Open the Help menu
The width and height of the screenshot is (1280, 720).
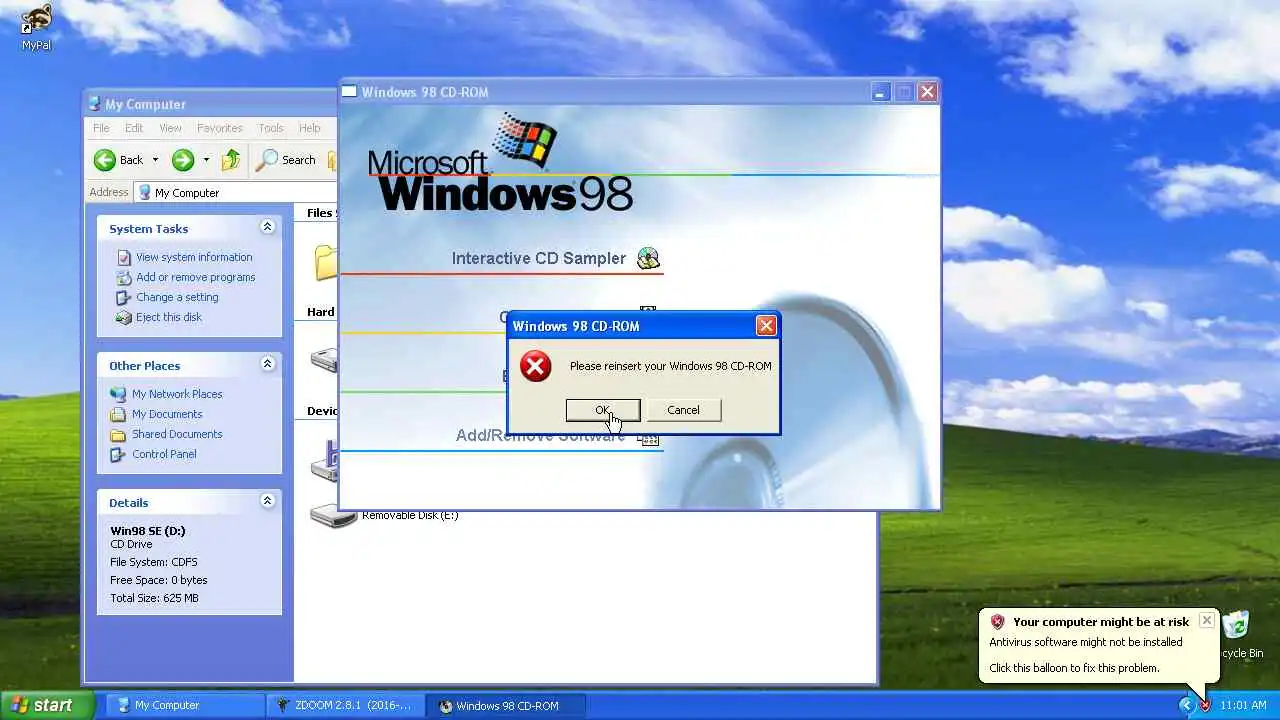[310, 128]
